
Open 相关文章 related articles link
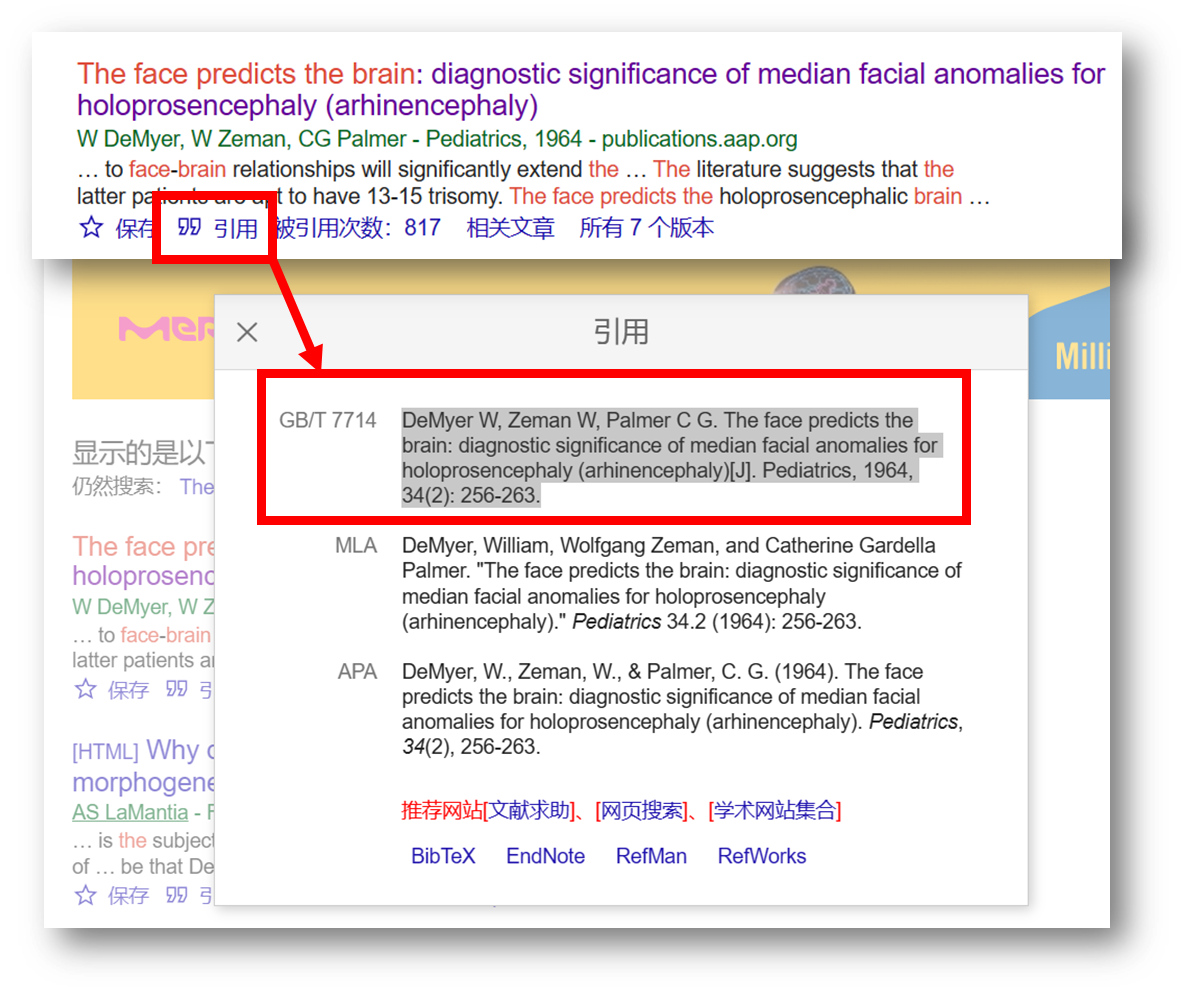510,227
